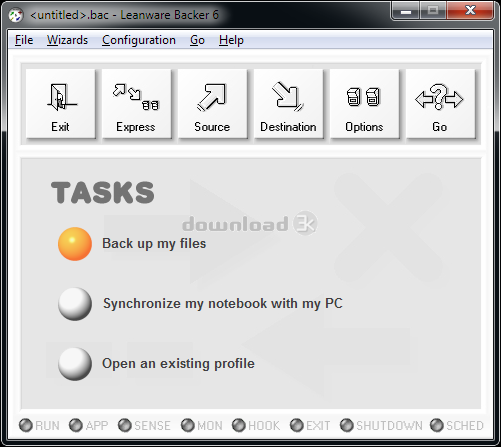
Task: Select the orange Back up my files option
Action: coord(75,244)
